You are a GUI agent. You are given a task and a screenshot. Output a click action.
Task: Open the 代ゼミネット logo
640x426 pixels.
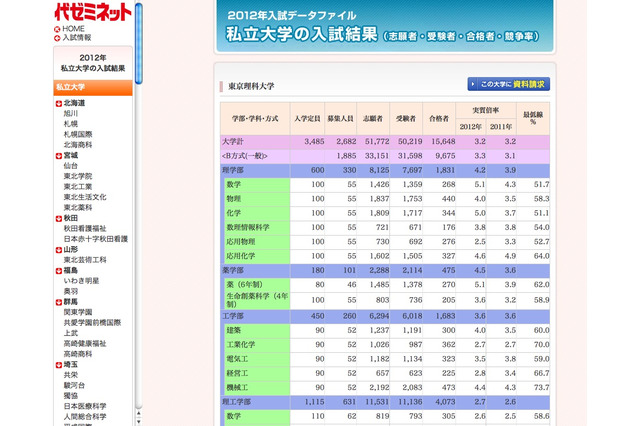coord(93,12)
